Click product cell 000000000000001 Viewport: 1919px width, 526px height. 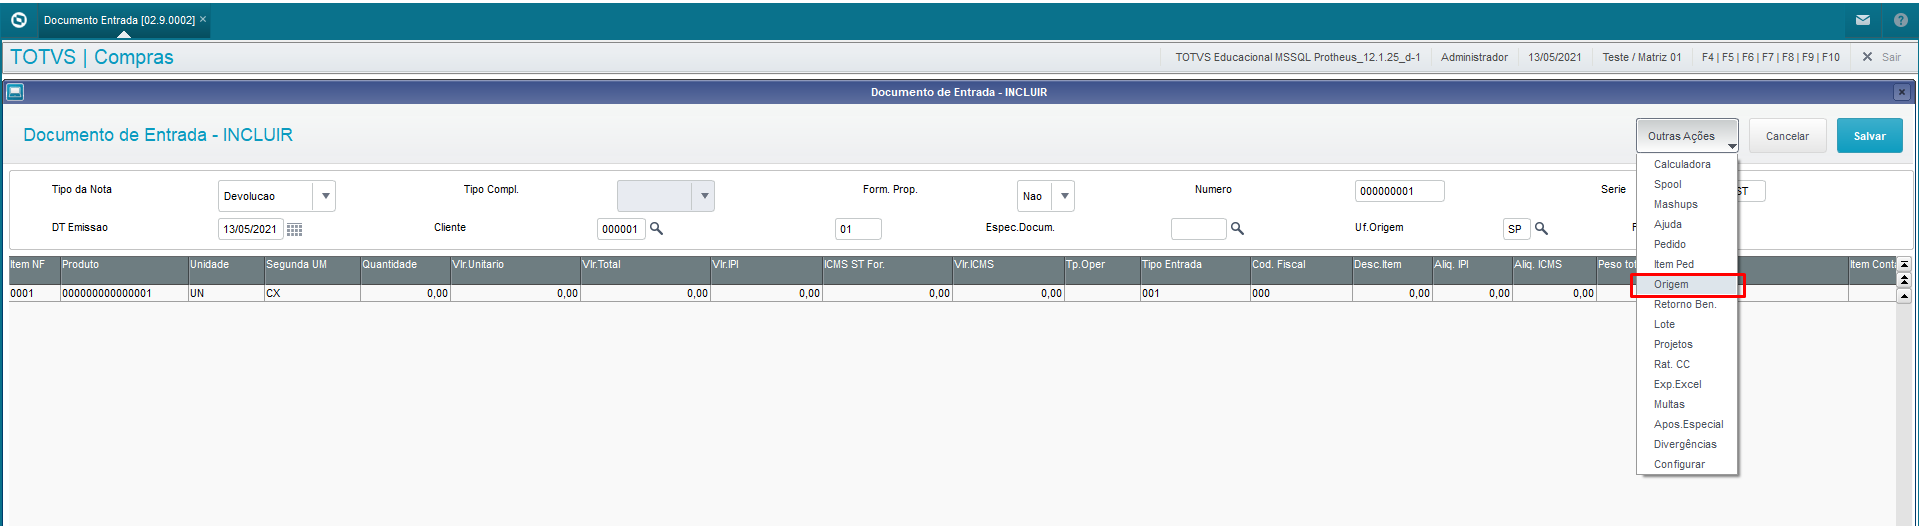tap(124, 293)
